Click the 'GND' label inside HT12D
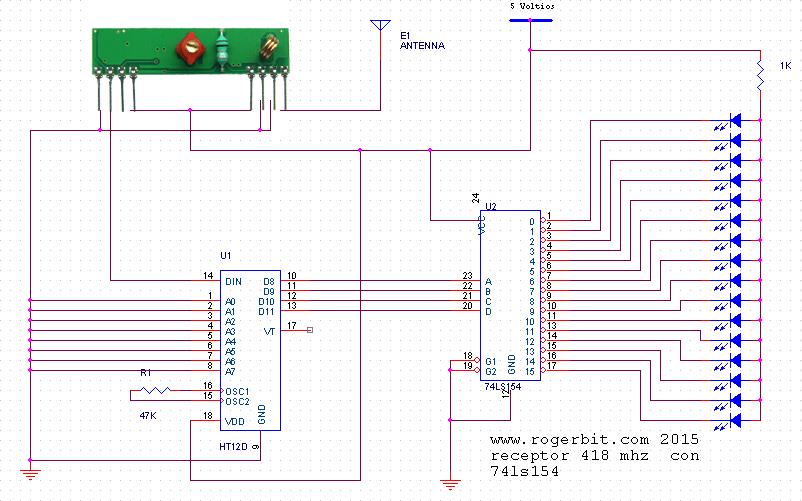This screenshot has height=501, width=802. pyautogui.click(x=262, y=414)
